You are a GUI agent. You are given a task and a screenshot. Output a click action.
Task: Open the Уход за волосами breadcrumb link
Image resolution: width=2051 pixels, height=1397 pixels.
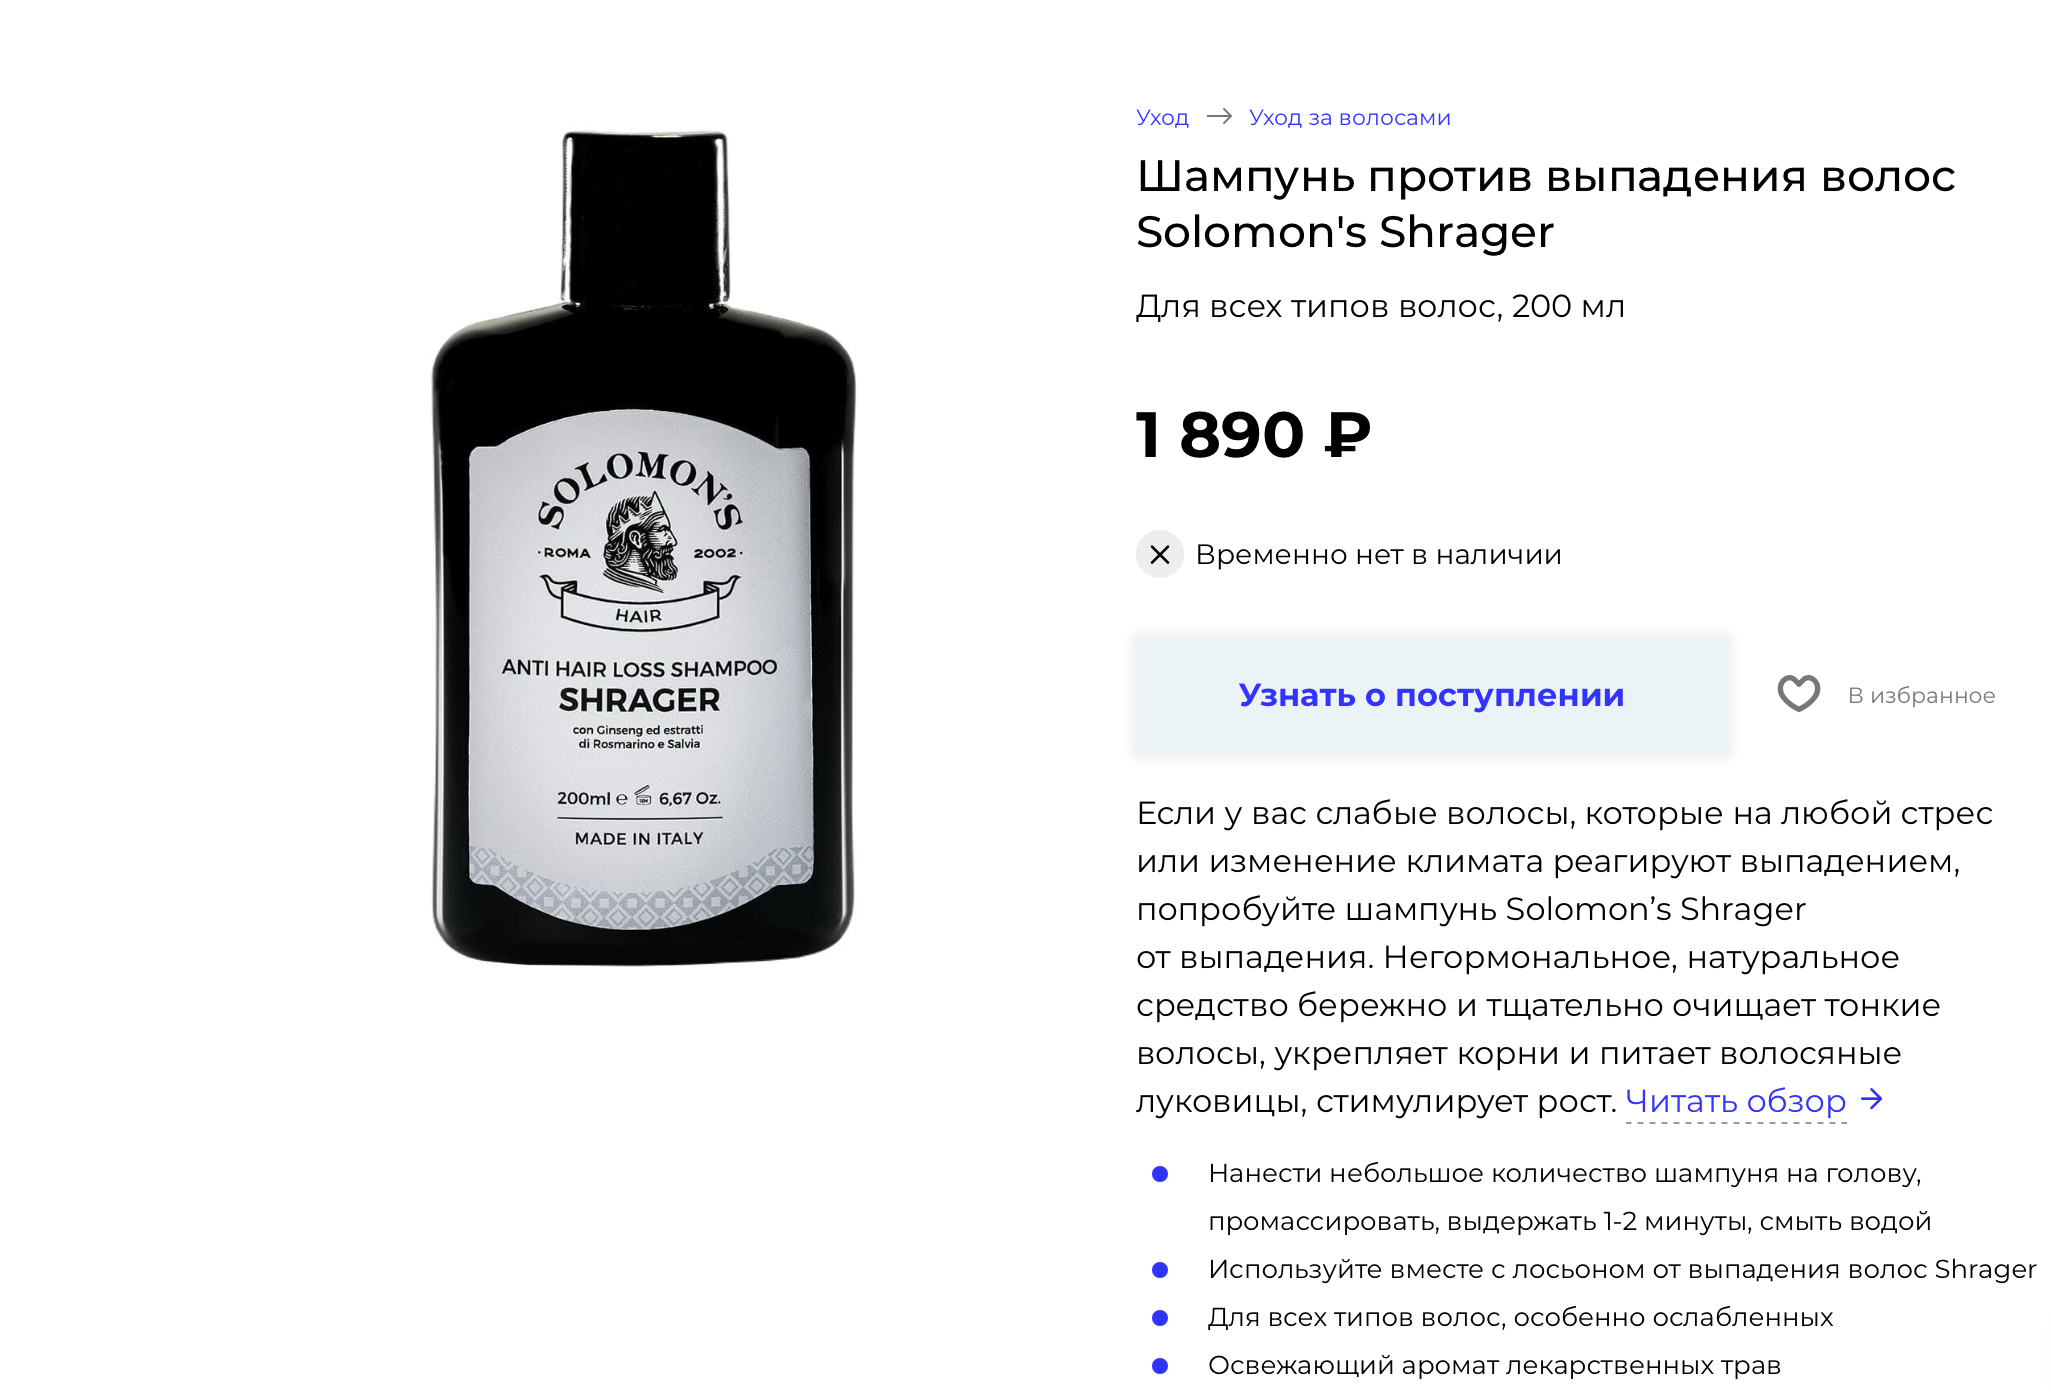[1349, 117]
